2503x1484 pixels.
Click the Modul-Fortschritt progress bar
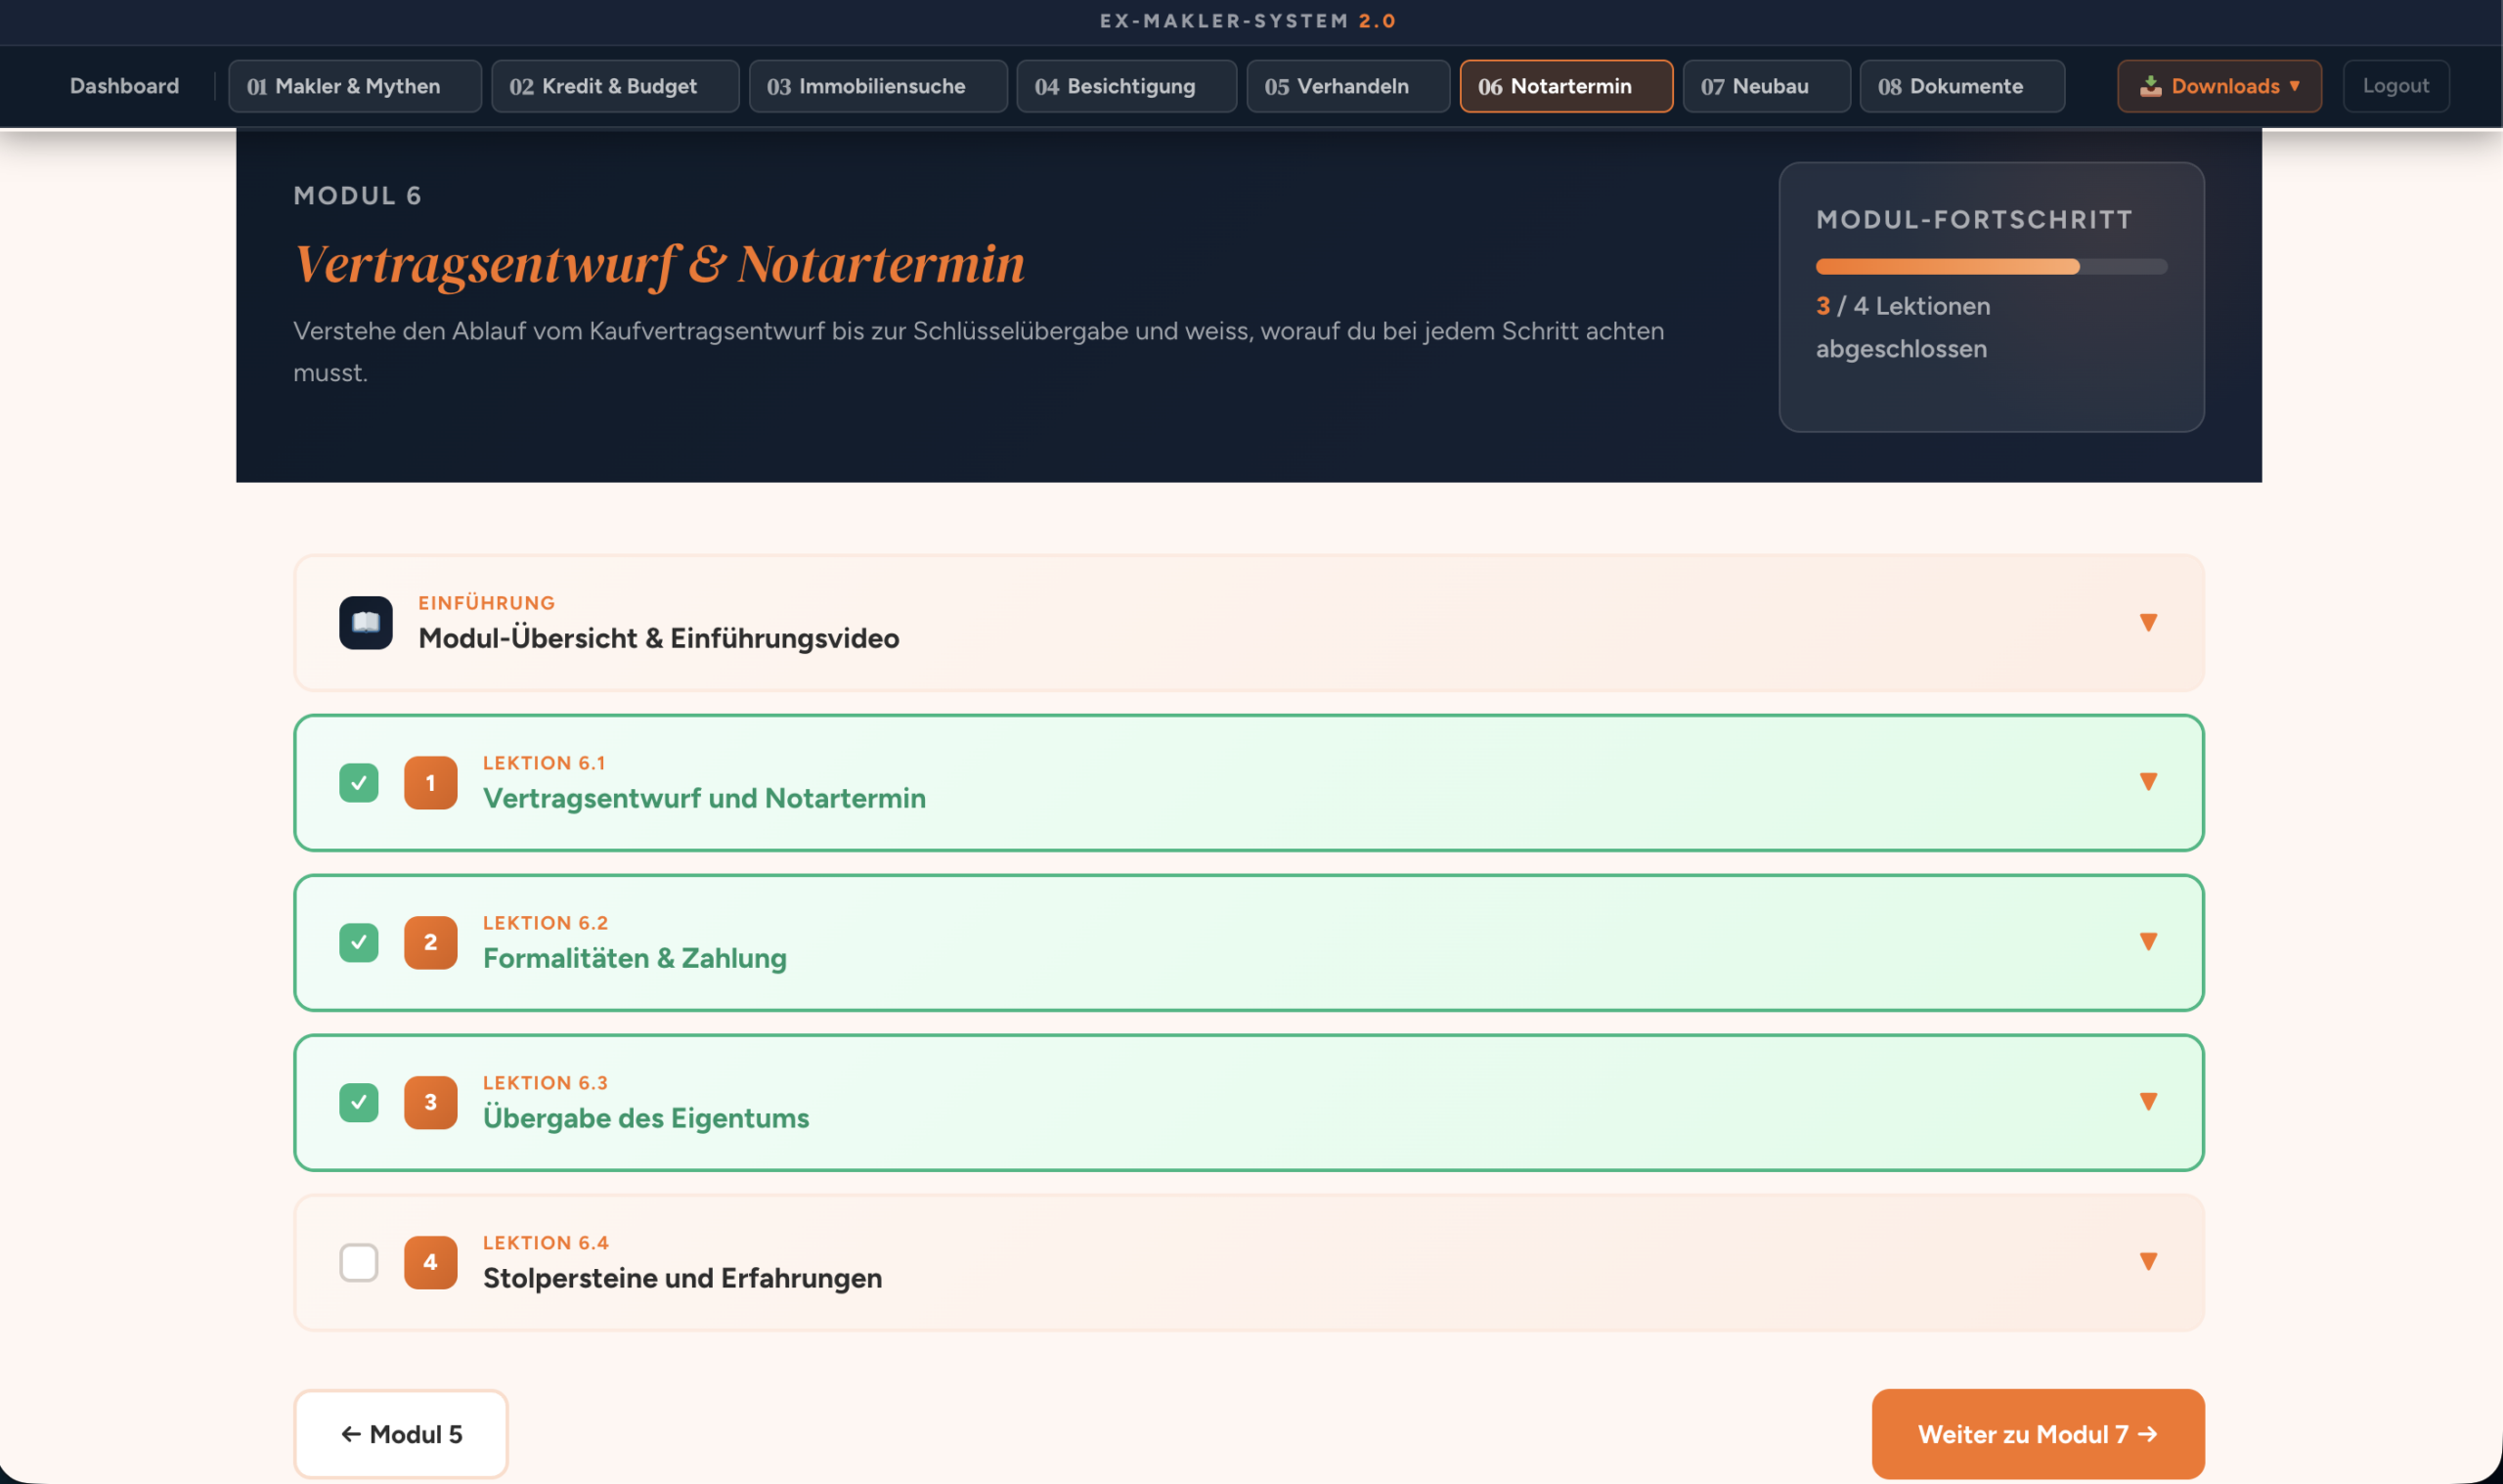tap(1991, 267)
